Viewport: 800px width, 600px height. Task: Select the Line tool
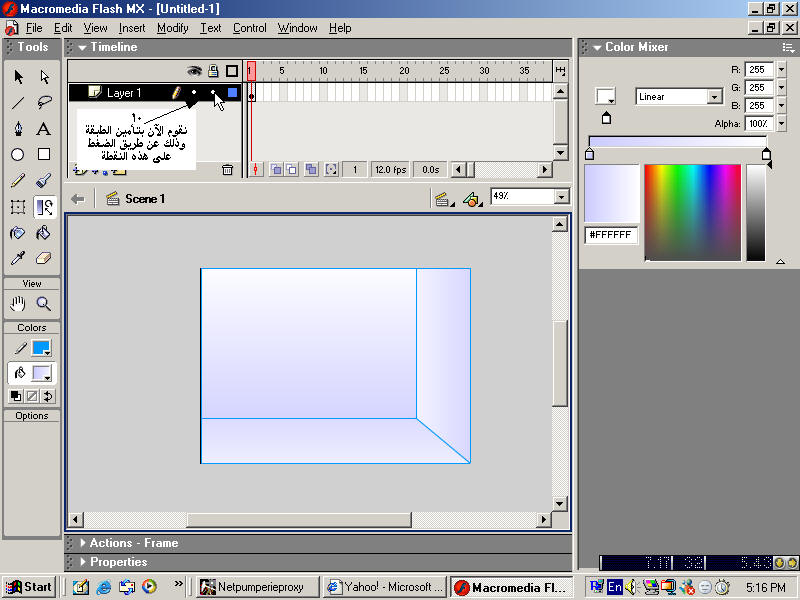point(18,103)
